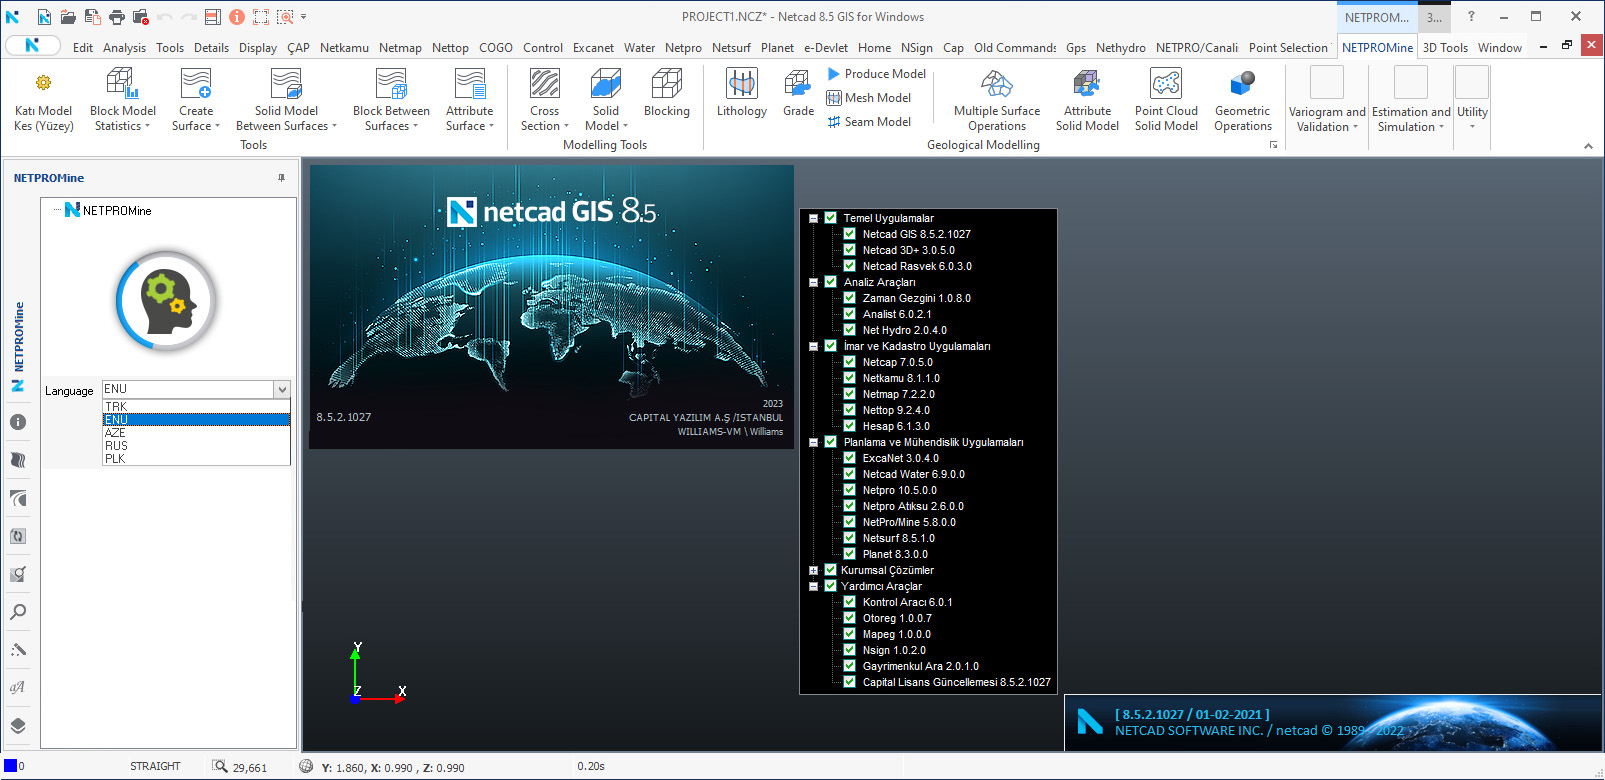Image resolution: width=1605 pixels, height=780 pixels.
Task: Collapse the ribbon with the chevron arrow
Action: coord(1588,146)
